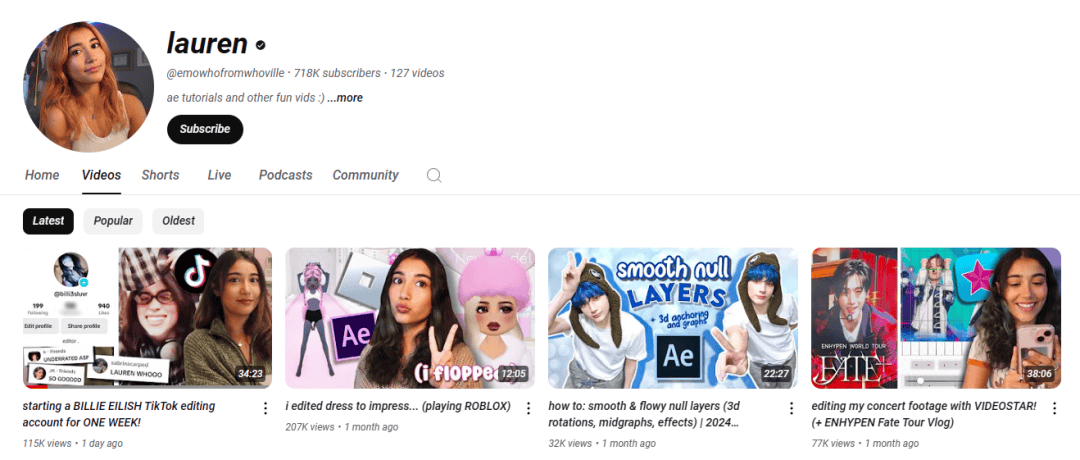
Task: Open options menu for dress to impress video
Action: 528,408
